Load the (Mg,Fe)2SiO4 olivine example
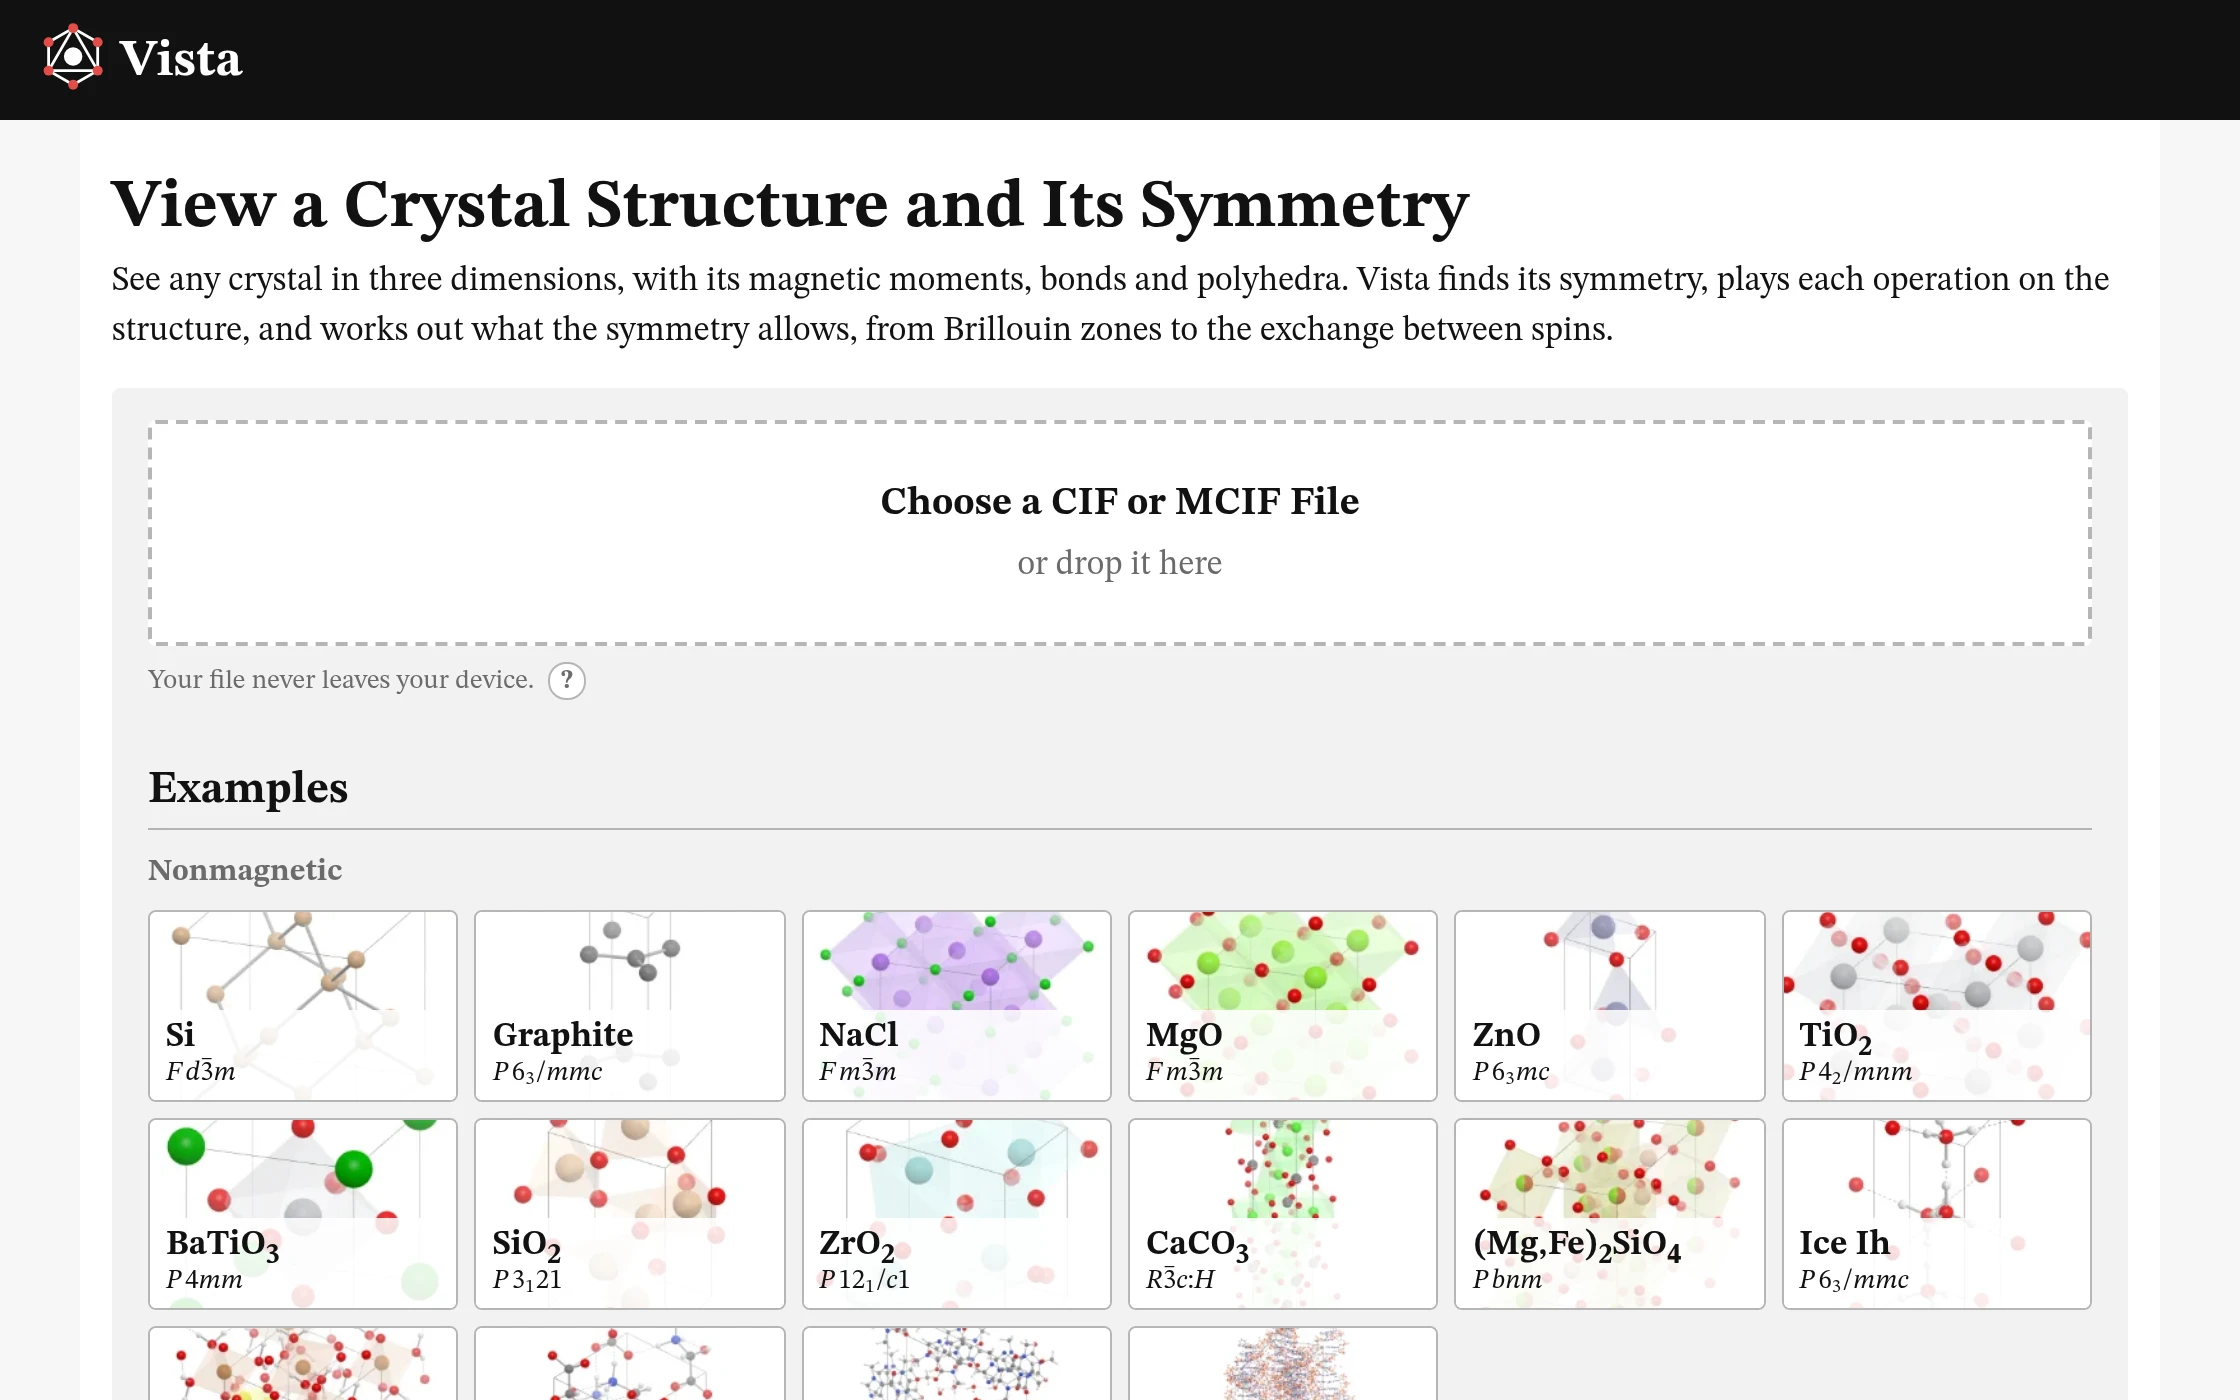Viewport: 2240px width, 1400px height. point(1610,1214)
